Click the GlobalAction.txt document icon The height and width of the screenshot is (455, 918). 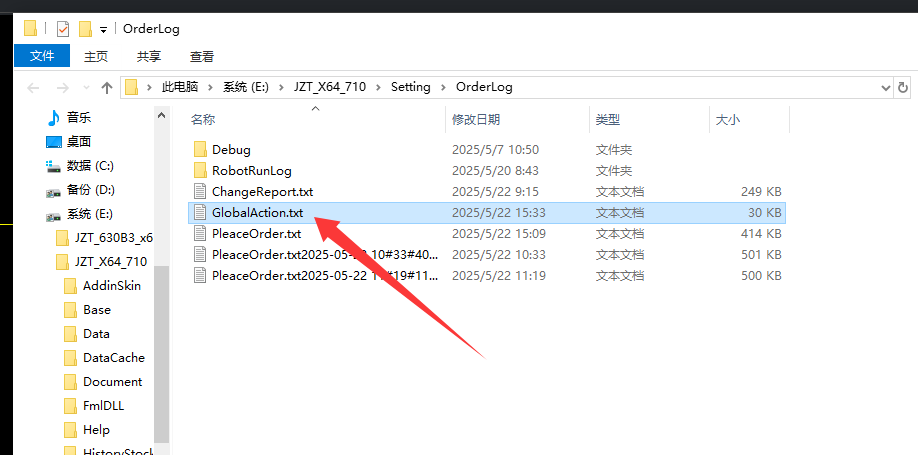(200, 213)
